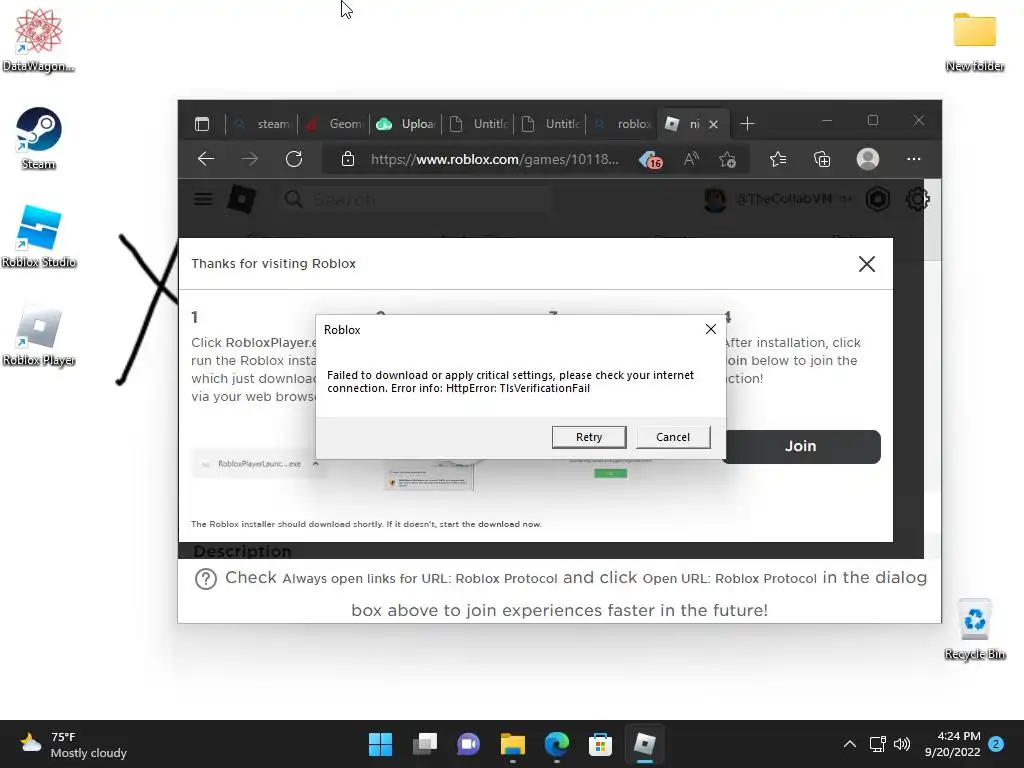Open the Roblox hamburger navigation menu
1024x768 pixels.
(x=203, y=199)
